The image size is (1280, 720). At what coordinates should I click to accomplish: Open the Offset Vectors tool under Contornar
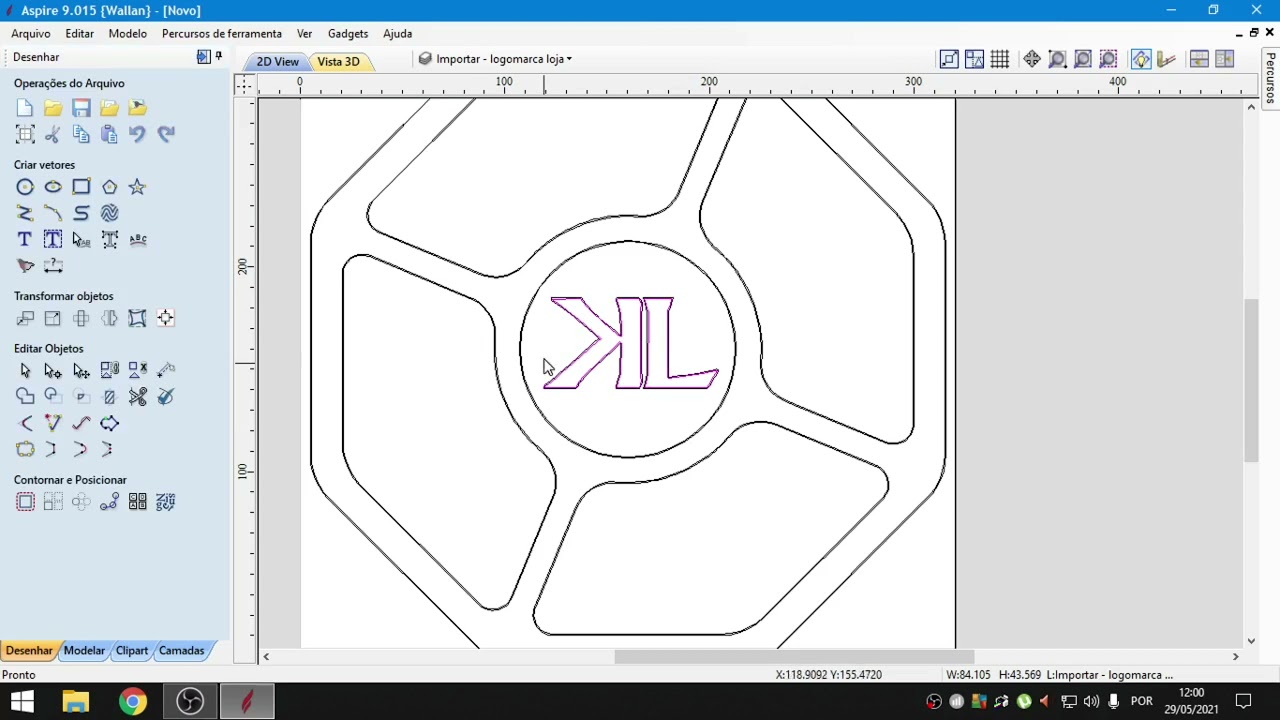click(25, 502)
